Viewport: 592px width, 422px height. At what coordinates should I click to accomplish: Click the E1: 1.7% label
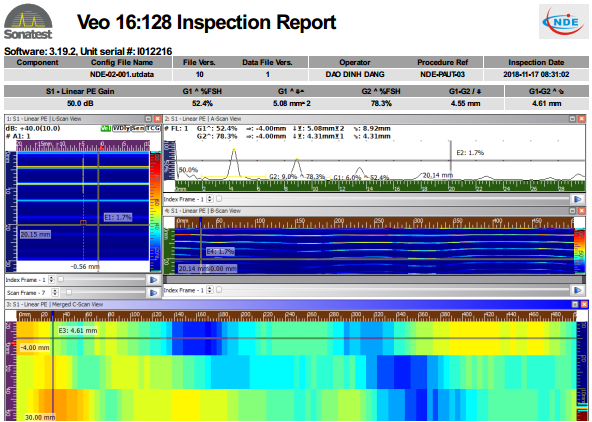(118, 217)
